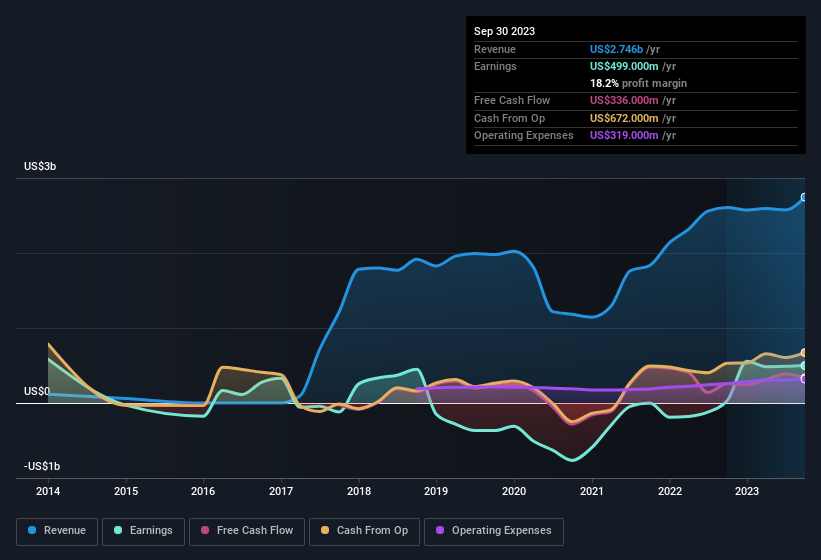Click the -US$1b y-axis label
The image size is (821, 560).
[x=42, y=466]
